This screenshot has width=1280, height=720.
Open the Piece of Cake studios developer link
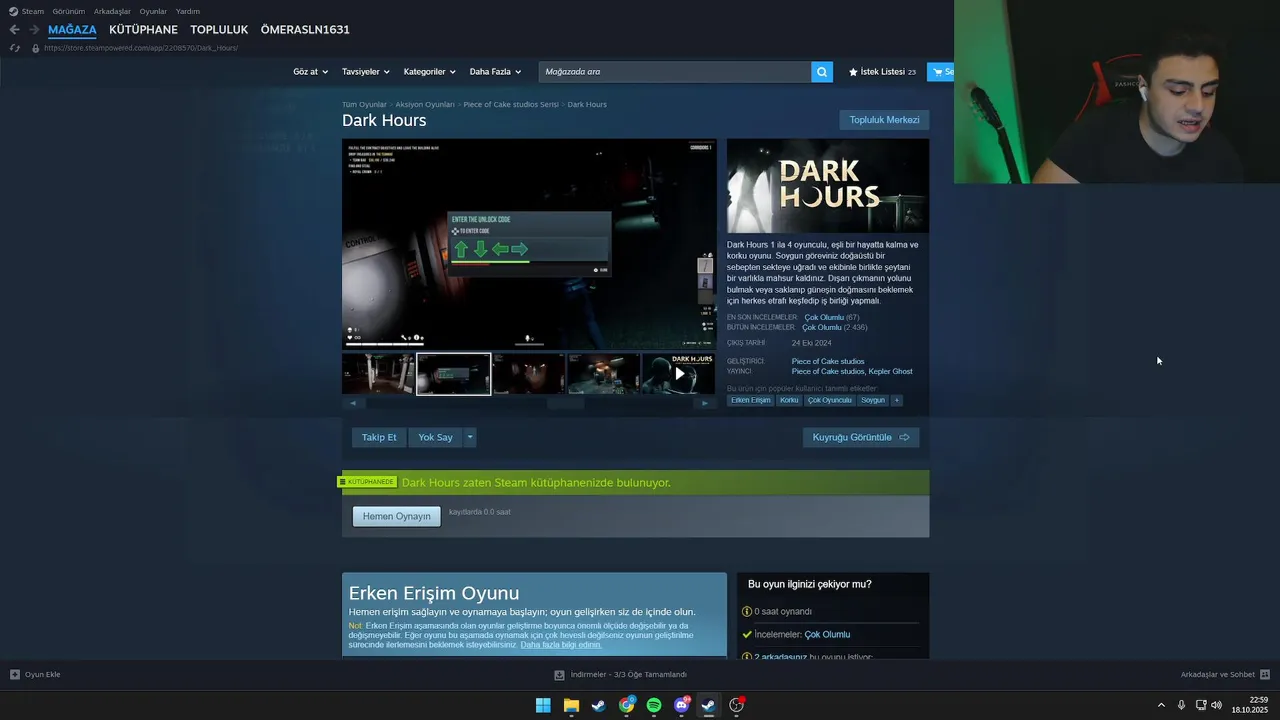coord(828,361)
